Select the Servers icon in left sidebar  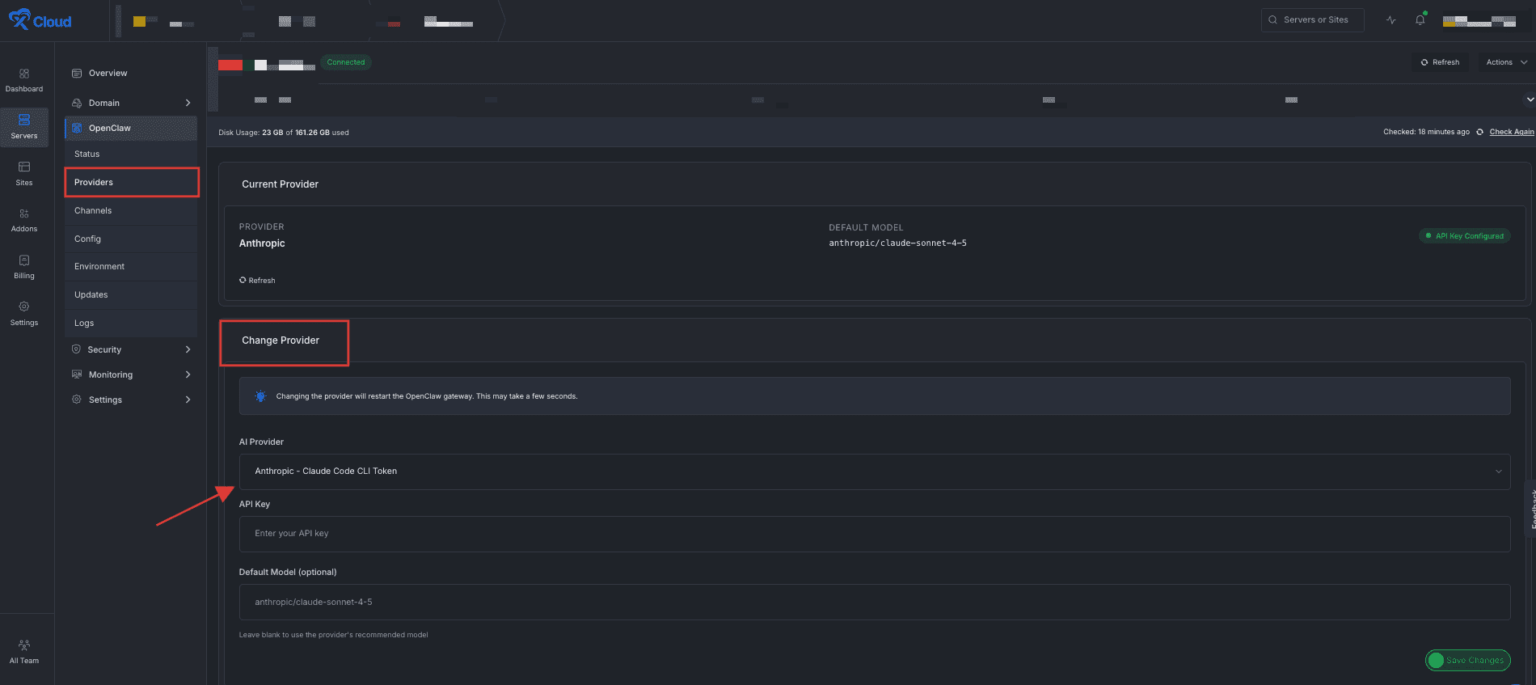pos(23,122)
